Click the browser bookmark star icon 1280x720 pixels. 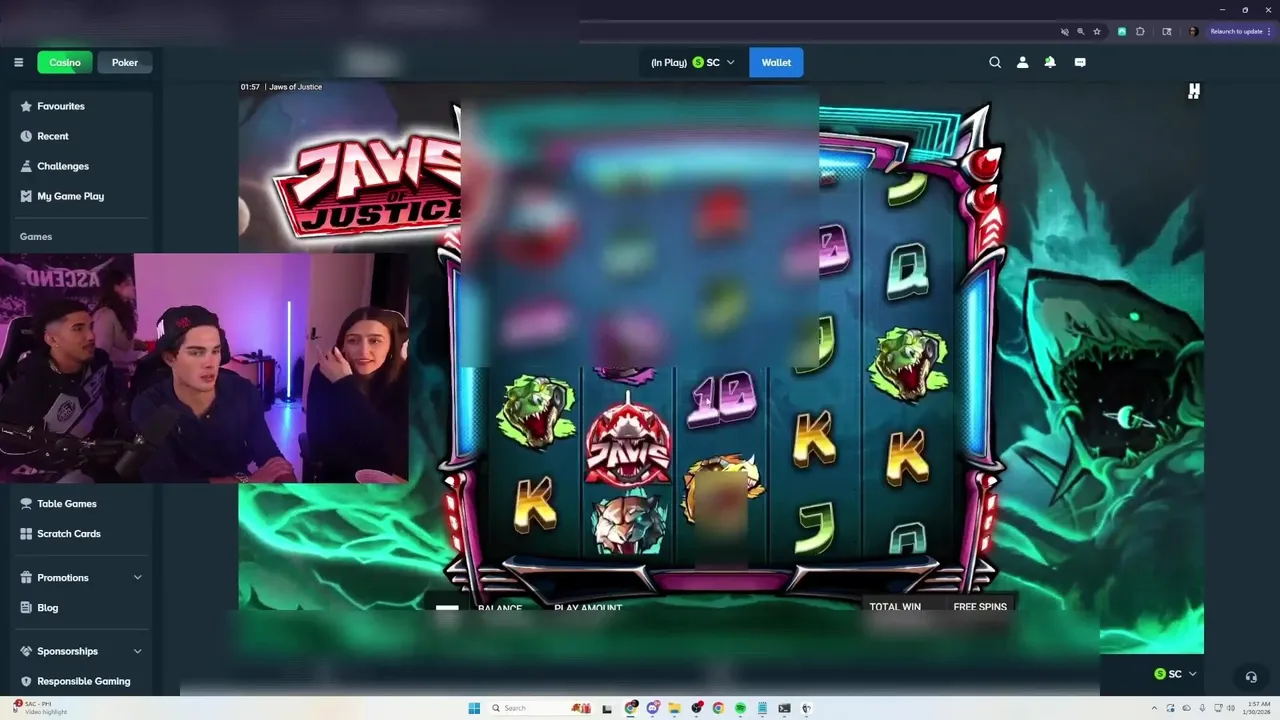coord(1097,31)
